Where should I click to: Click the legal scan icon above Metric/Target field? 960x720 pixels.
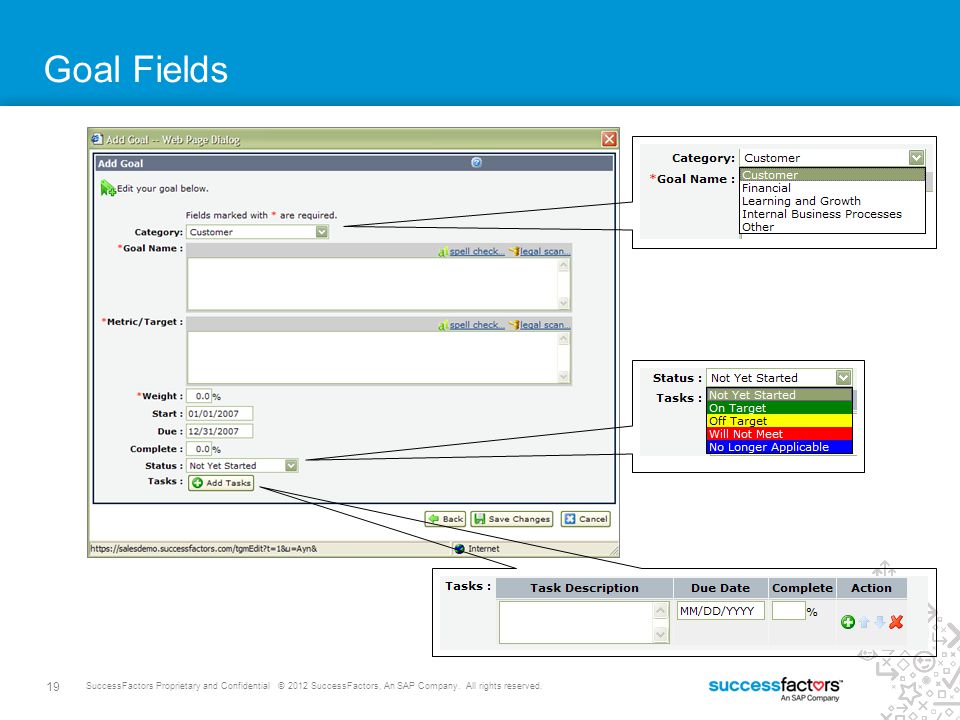pyautogui.click(x=514, y=326)
